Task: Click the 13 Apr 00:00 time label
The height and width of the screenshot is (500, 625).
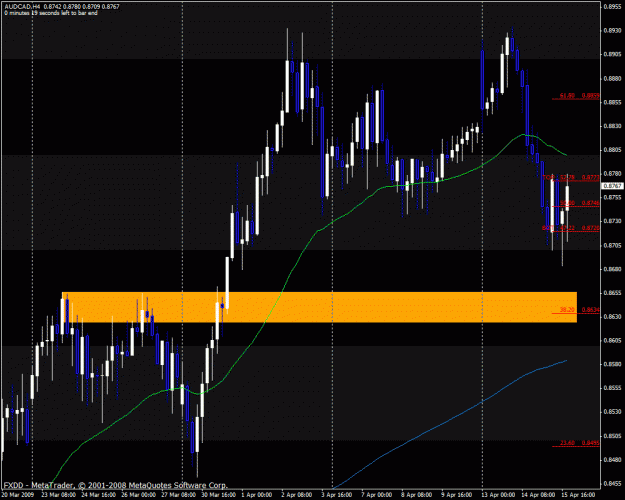Action: 498,495
